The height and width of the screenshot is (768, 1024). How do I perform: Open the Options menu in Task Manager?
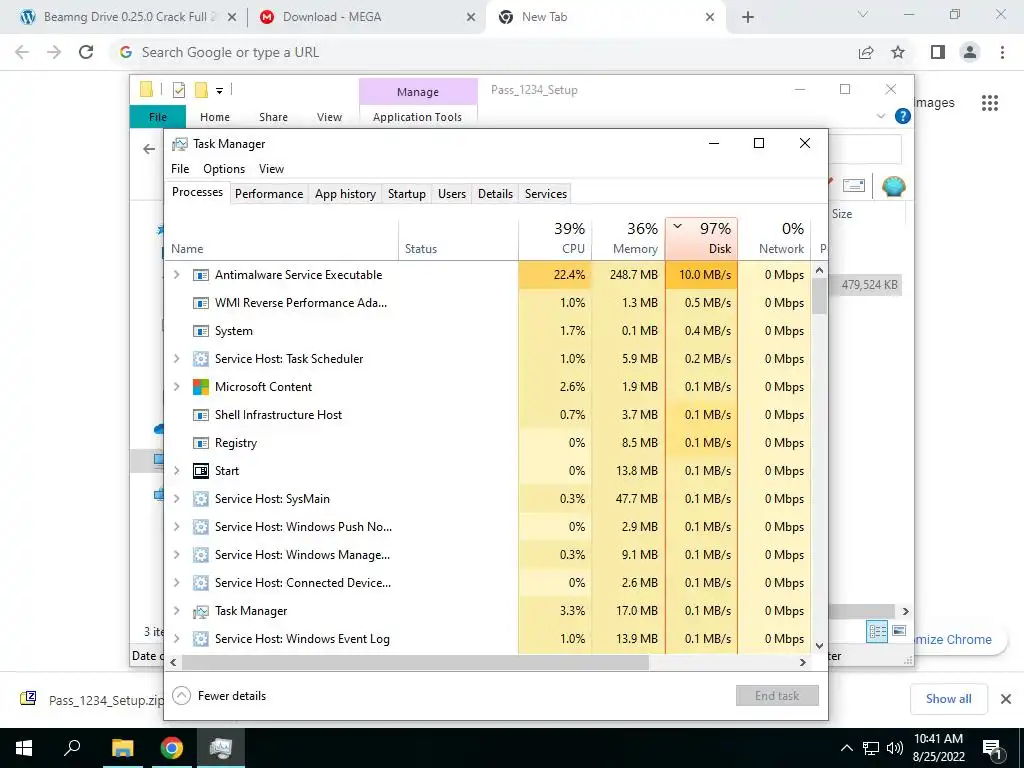(x=224, y=168)
